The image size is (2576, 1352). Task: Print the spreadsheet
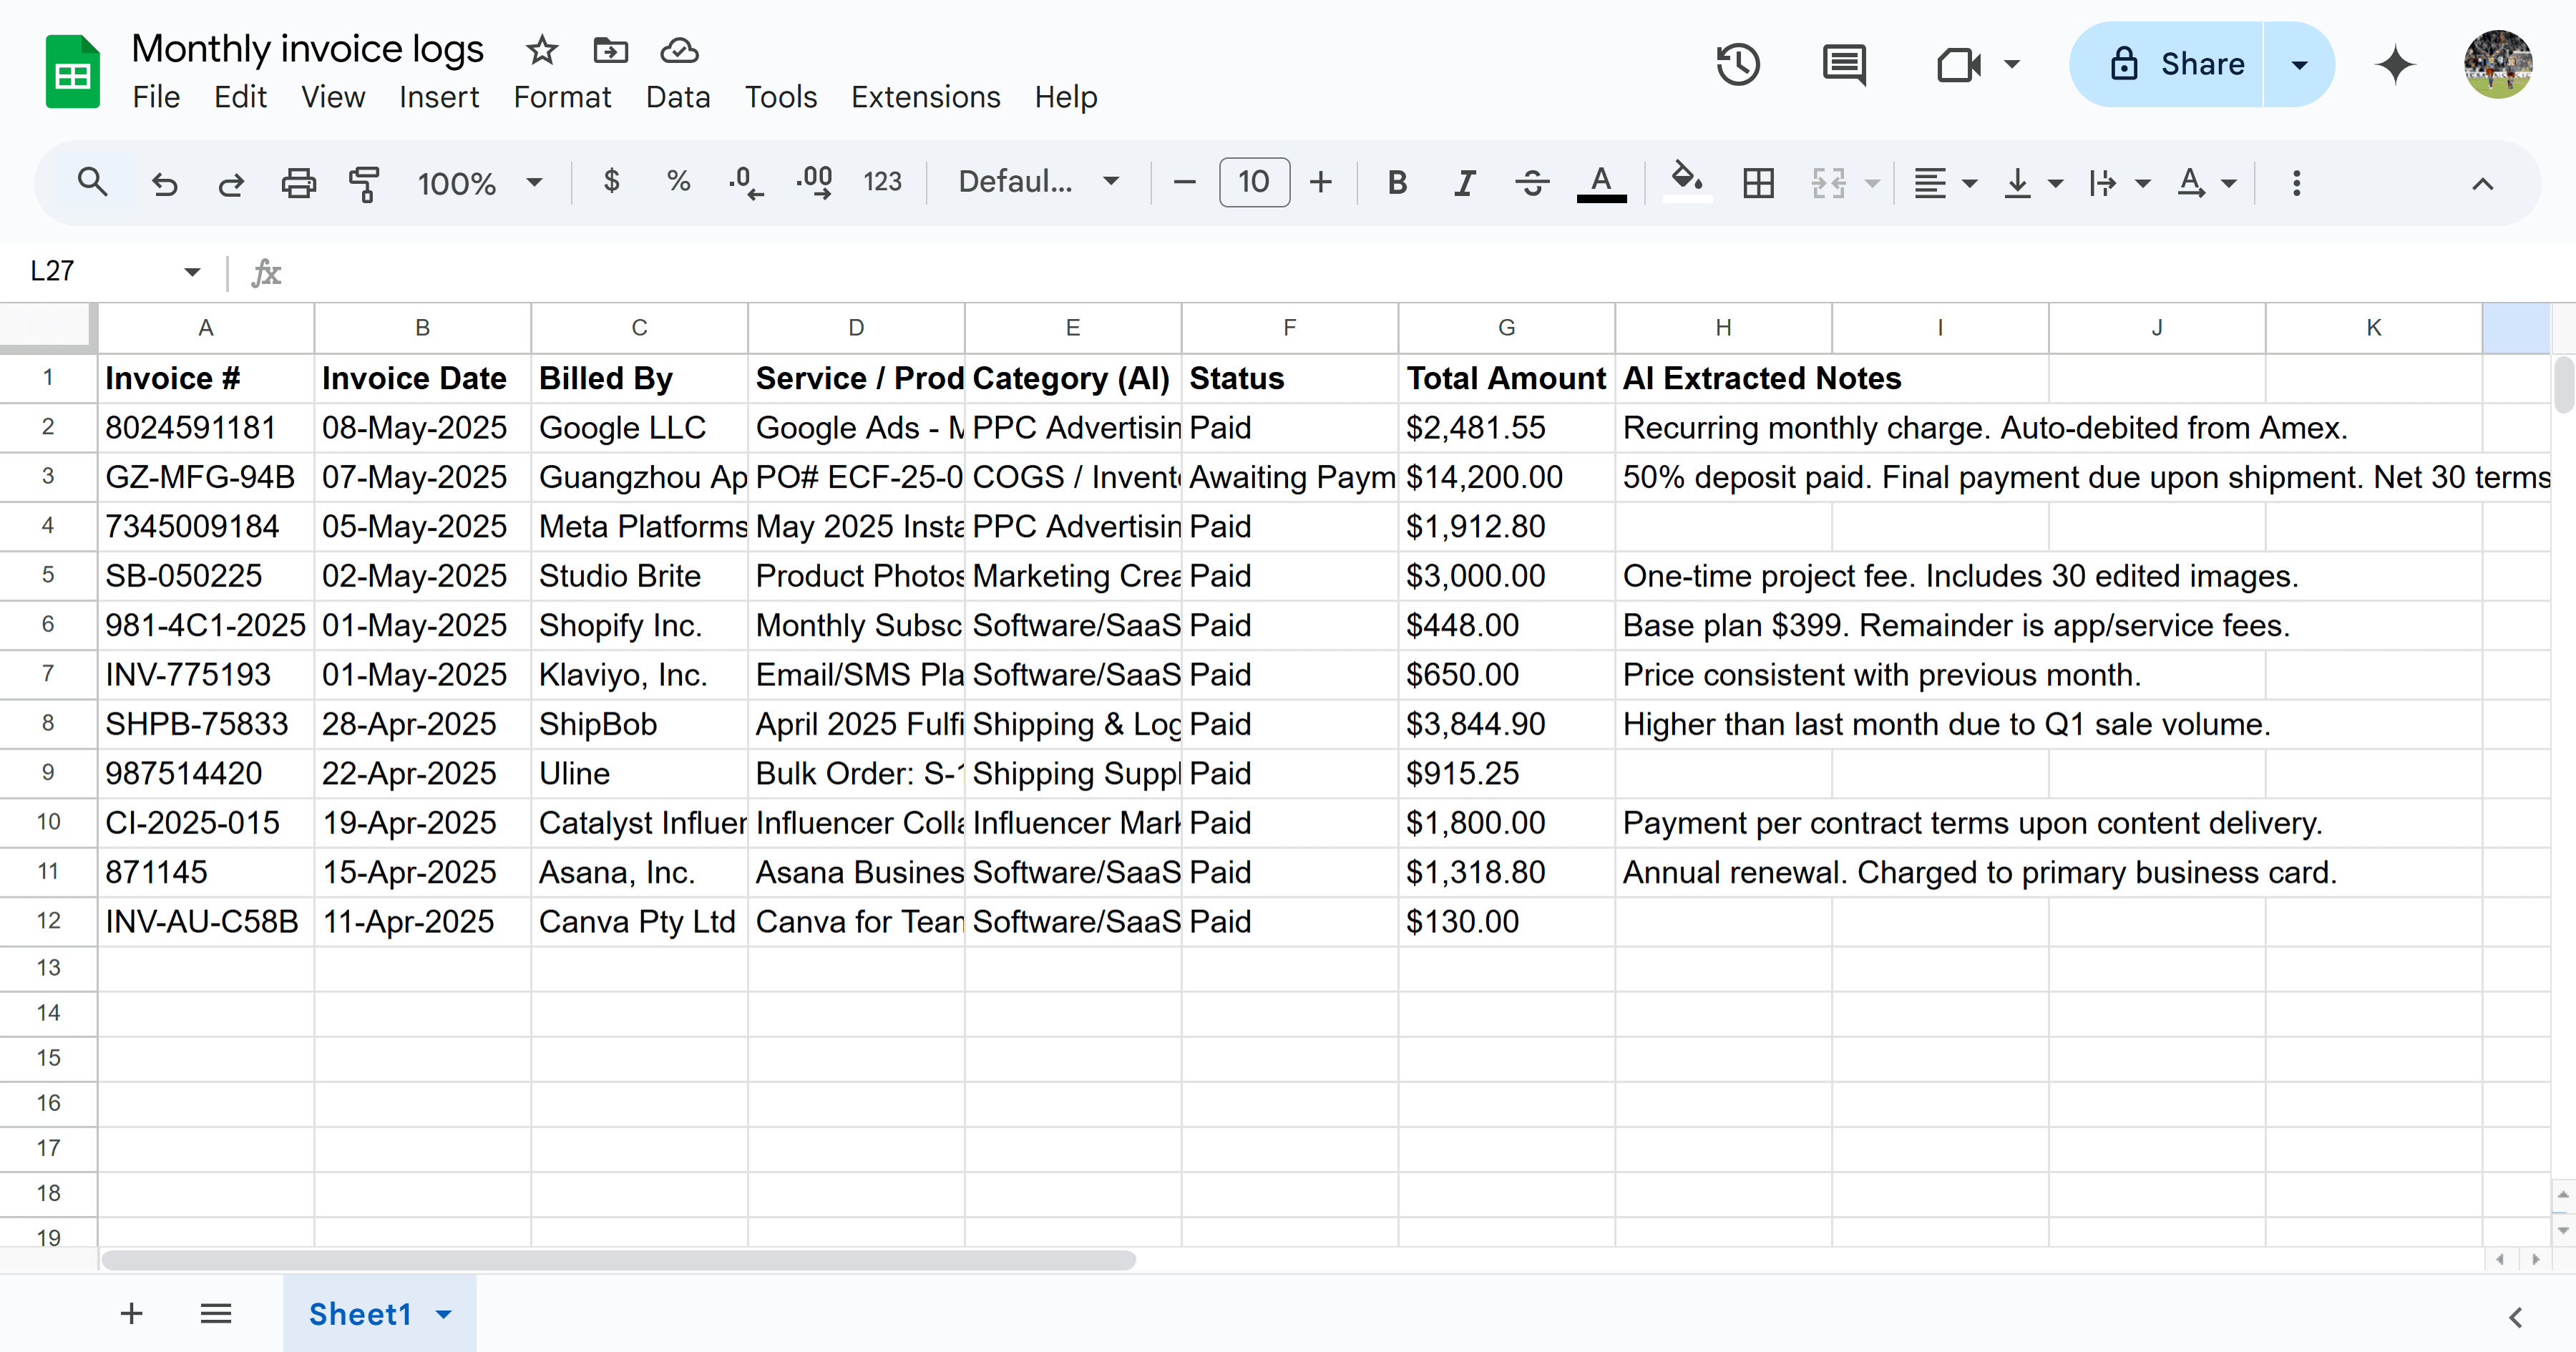point(298,183)
